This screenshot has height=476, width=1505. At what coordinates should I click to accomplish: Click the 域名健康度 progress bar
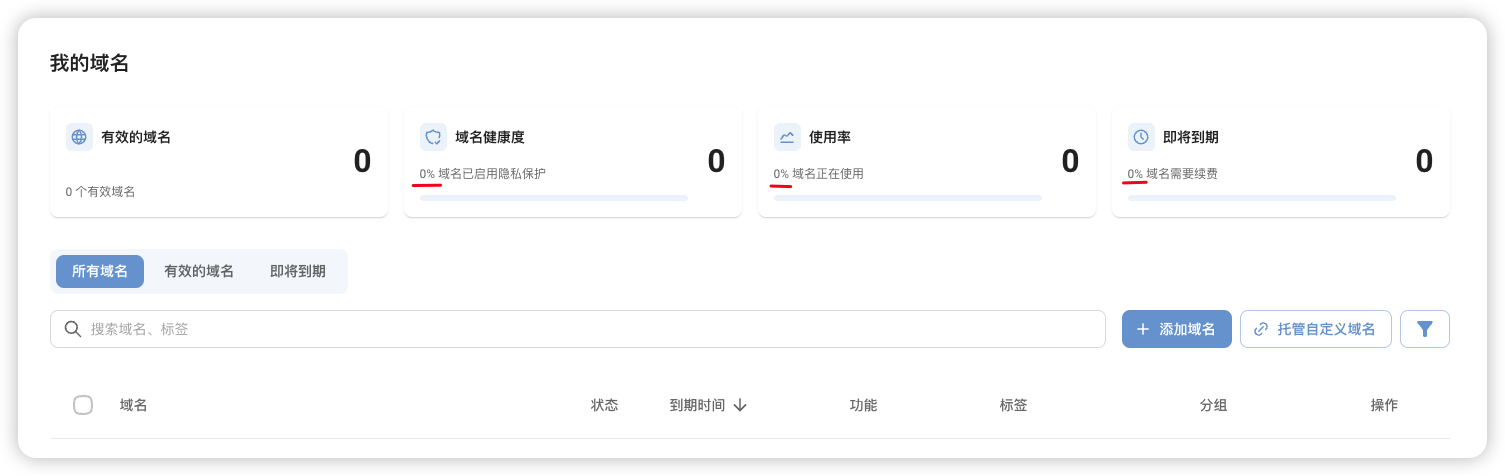554,198
